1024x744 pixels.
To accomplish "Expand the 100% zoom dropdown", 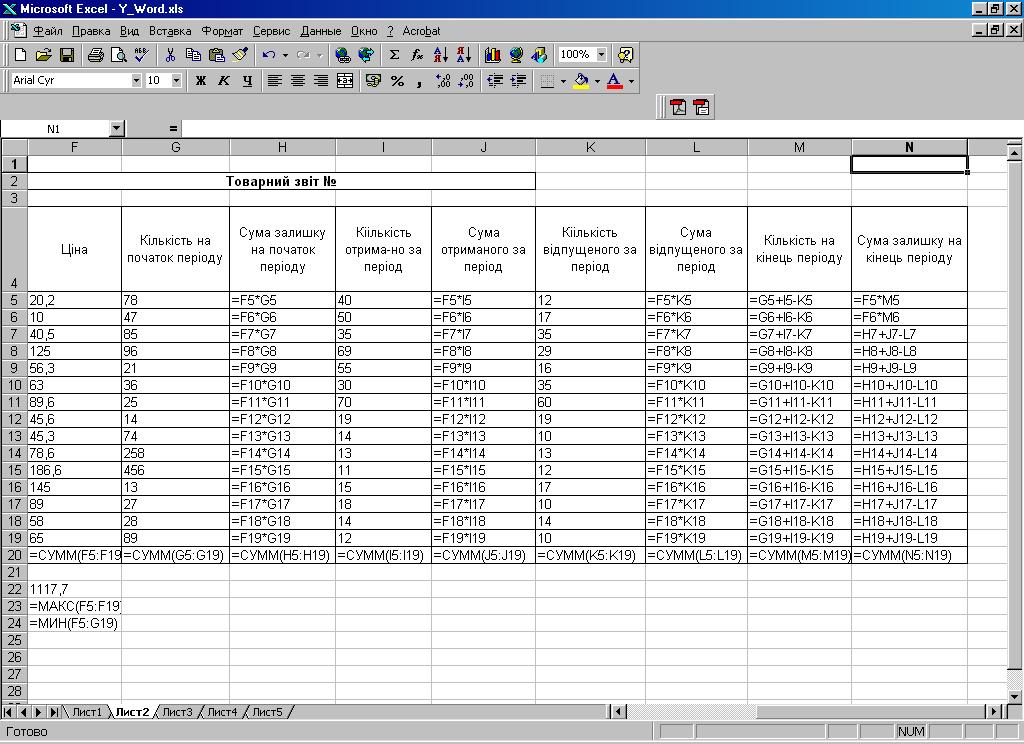I will coord(601,55).
